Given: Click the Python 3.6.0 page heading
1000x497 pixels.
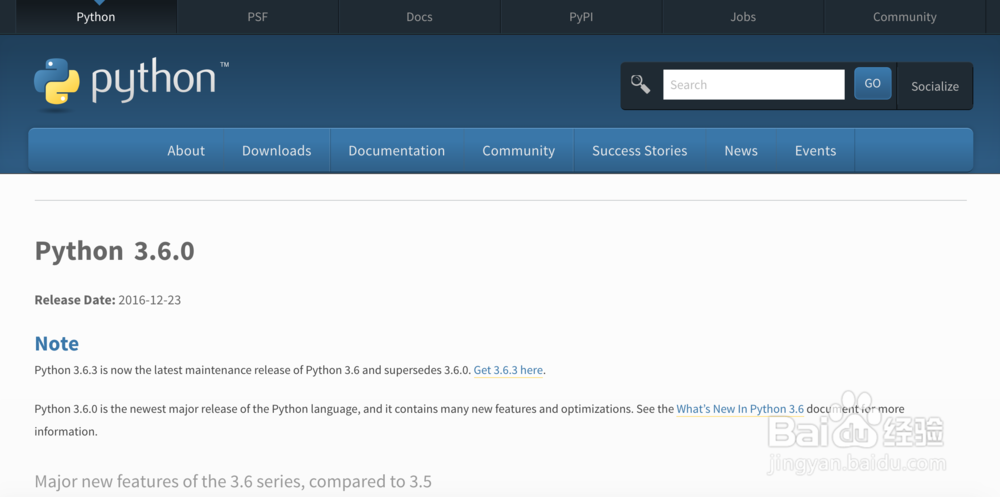Looking at the screenshot, I should 114,251.
